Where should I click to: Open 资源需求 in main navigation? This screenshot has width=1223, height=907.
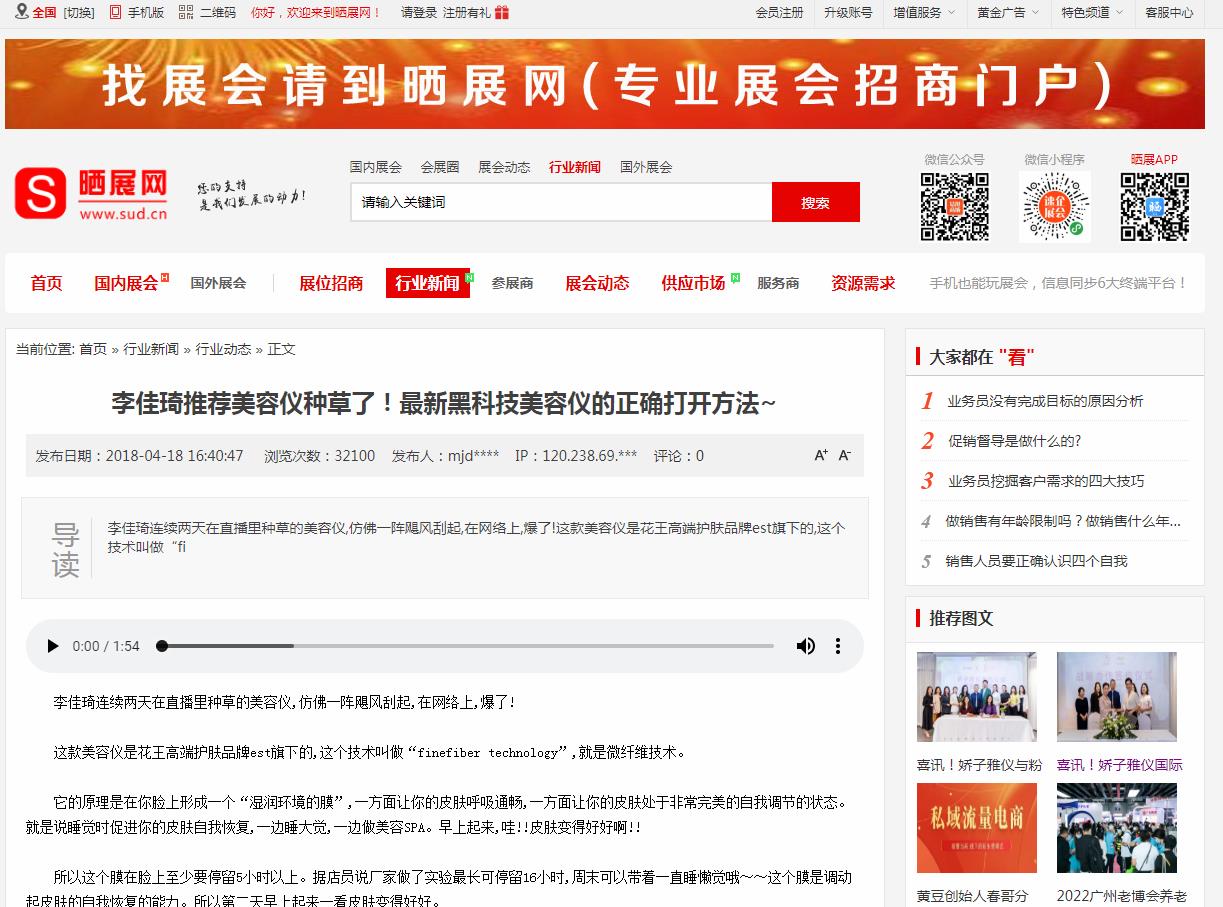[863, 283]
